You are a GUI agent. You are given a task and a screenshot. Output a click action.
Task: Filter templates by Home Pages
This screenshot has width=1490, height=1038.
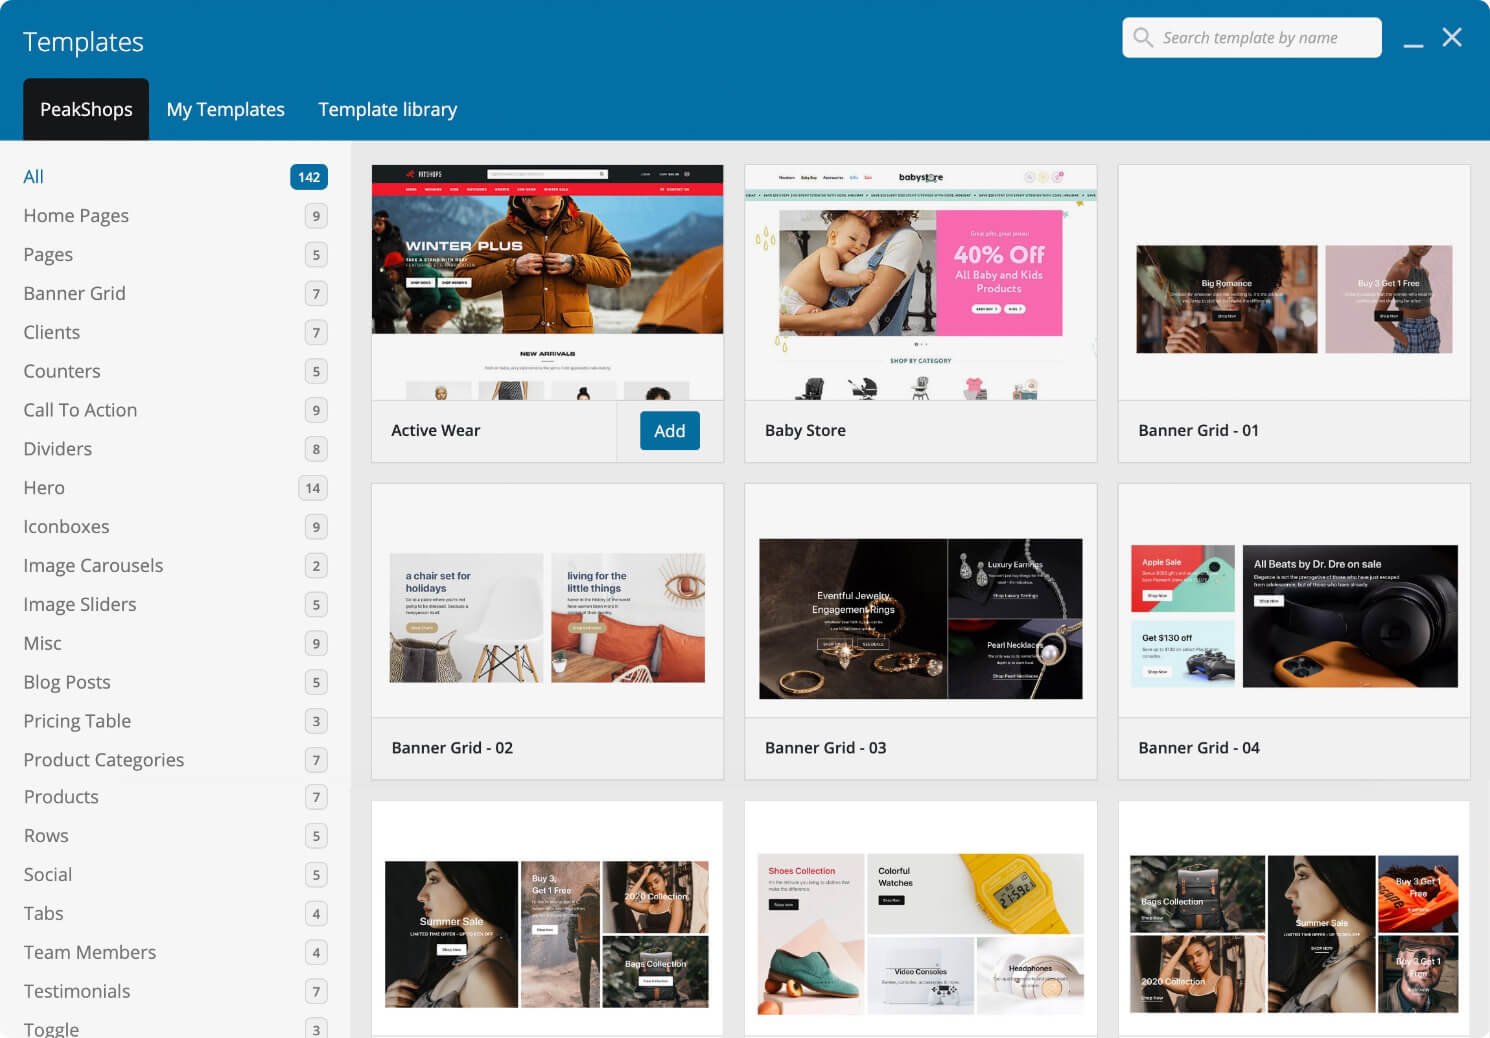[76, 216]
